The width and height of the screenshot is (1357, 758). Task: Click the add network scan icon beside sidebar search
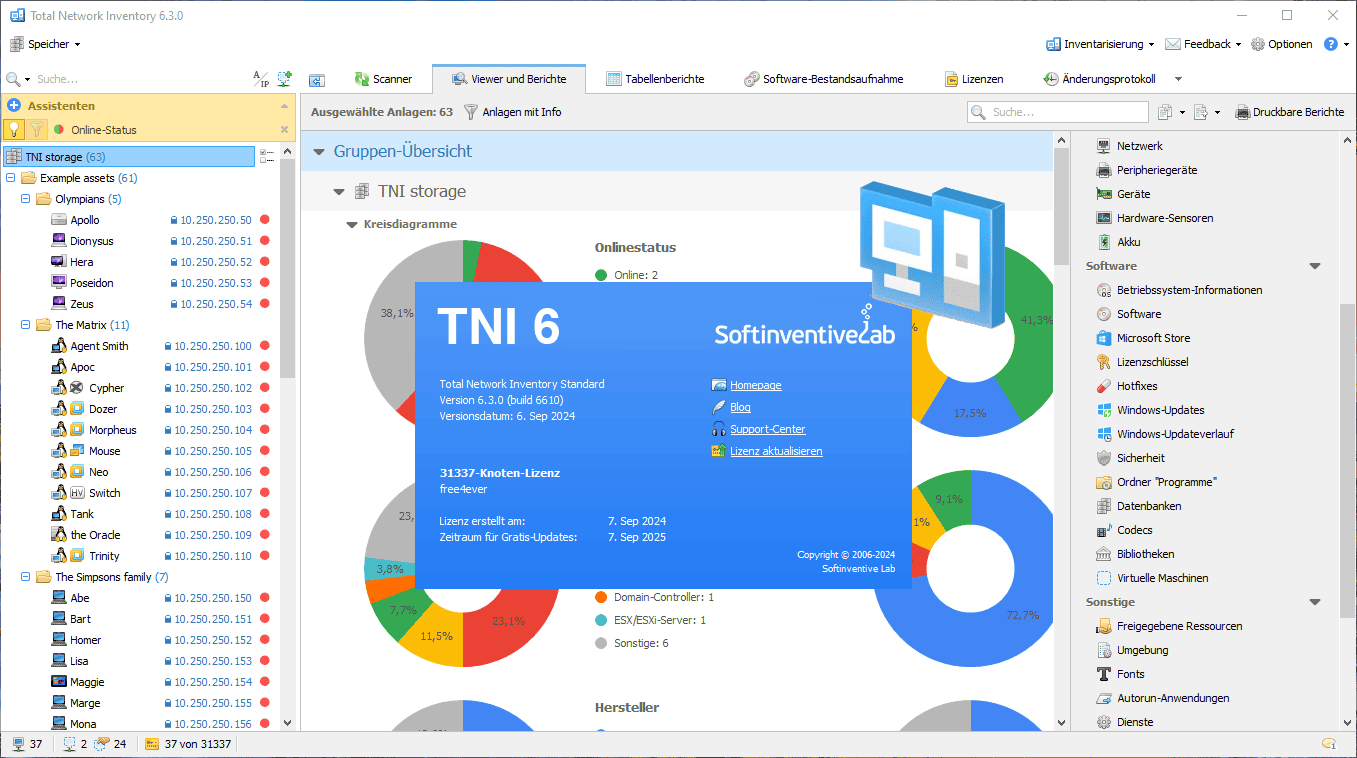(285, 78)
